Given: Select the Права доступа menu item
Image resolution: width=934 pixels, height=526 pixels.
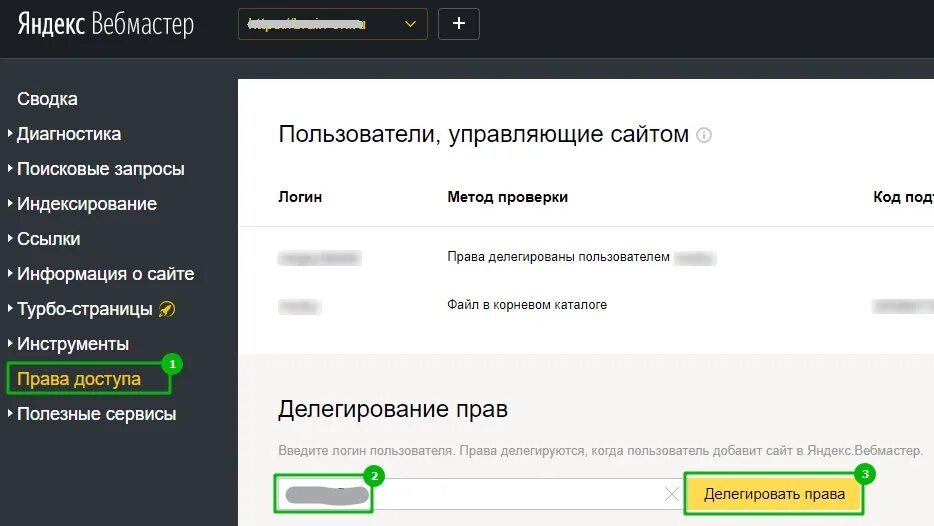Looking at the screenshot, I should 79,379.
